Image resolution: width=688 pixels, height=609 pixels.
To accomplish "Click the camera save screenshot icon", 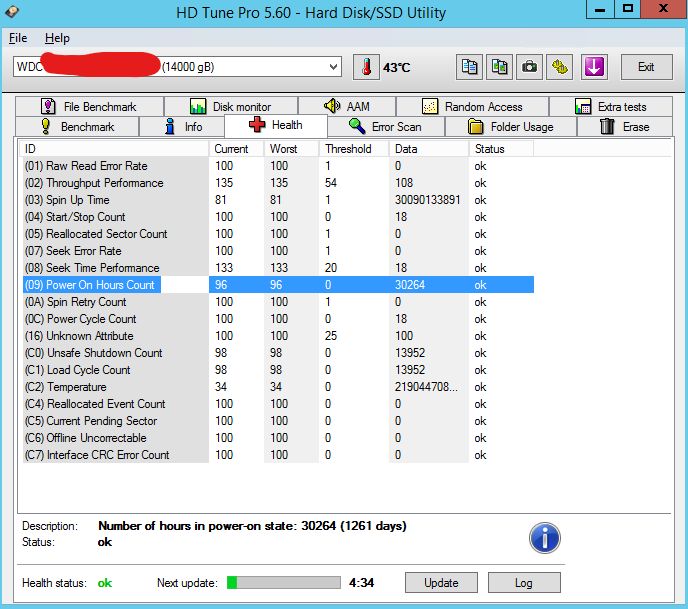I will (x=529, y=67).
